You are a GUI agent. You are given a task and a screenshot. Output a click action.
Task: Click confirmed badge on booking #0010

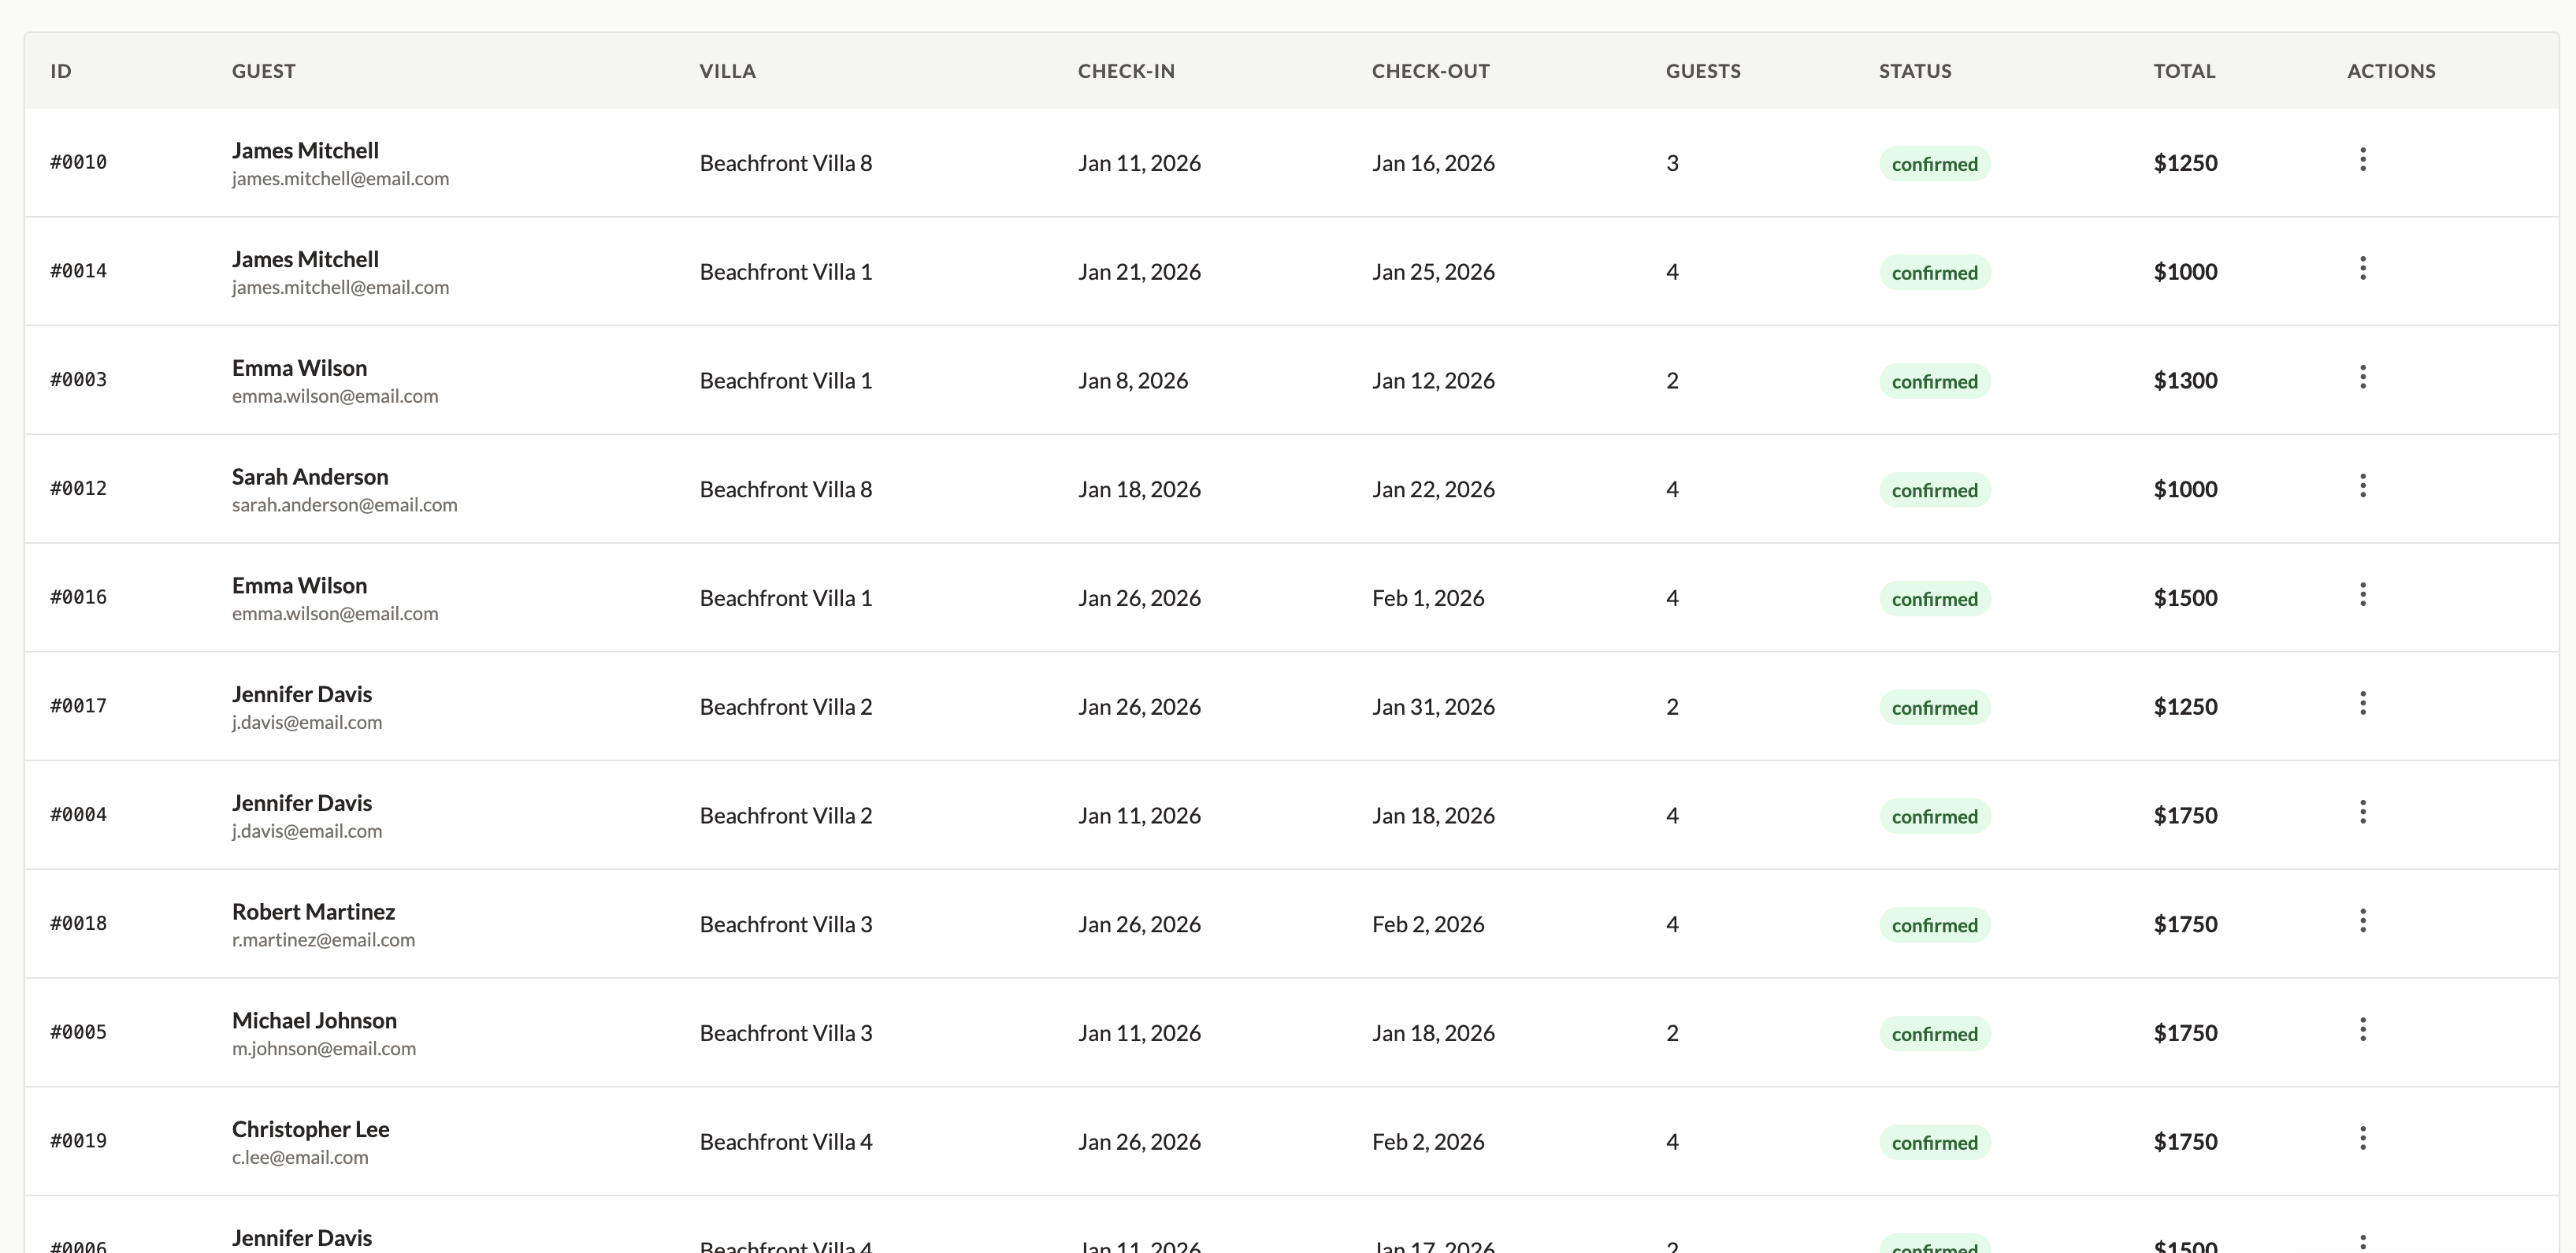(1934, 164)
